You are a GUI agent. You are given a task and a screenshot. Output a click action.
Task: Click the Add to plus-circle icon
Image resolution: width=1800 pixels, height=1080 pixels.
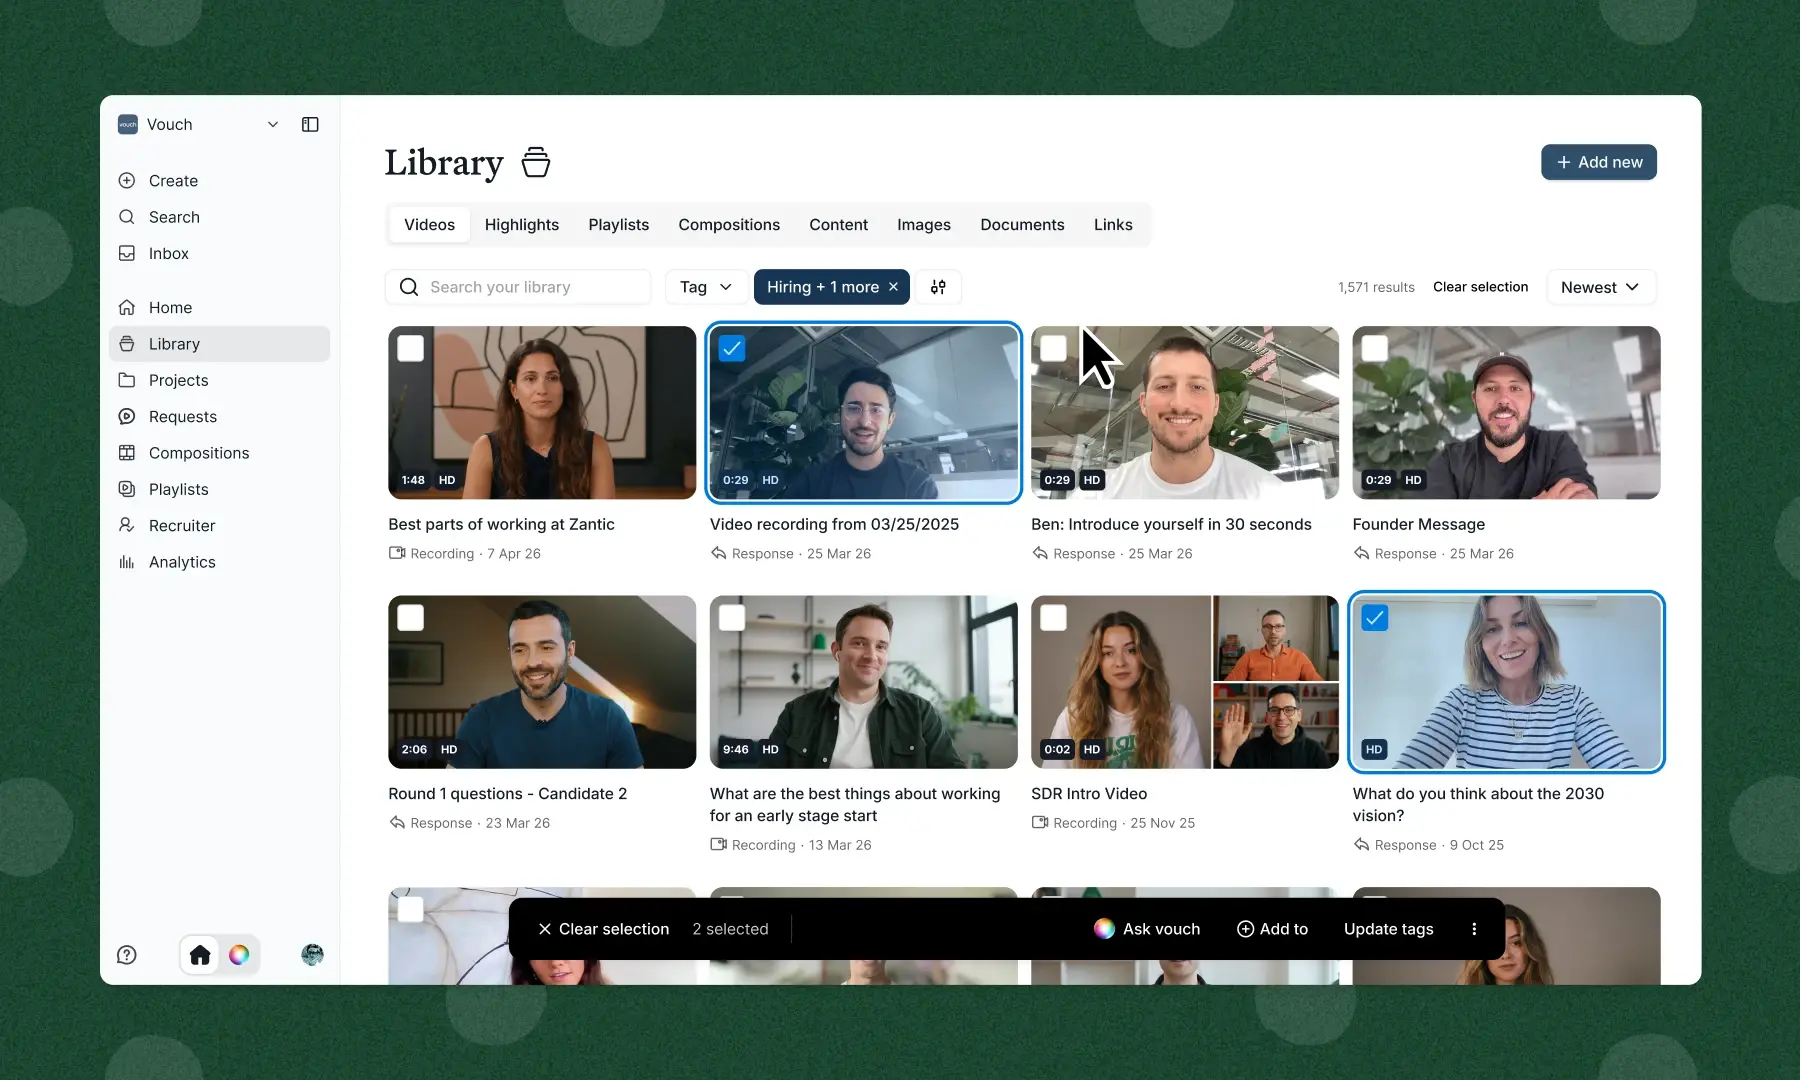click(x=1246, y=929)
